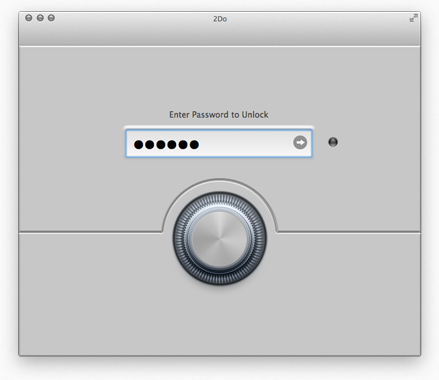Click the status indicator light beside the field
Image resolution: width=439 pixels, height=380 pixels.
point(333,142)
